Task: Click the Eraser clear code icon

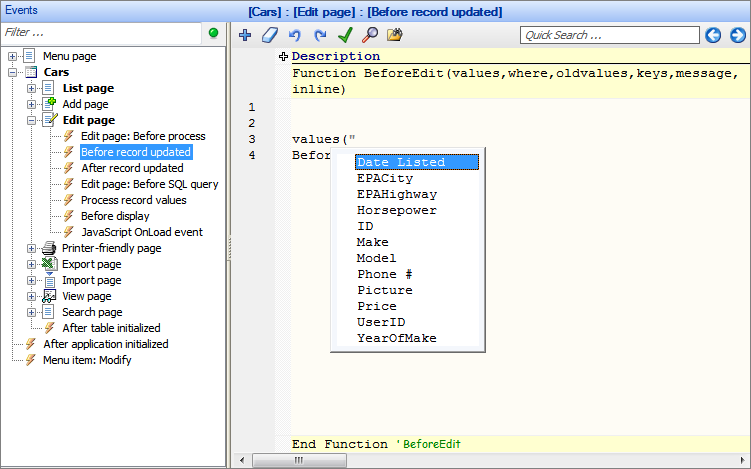Action: point(270,35)
